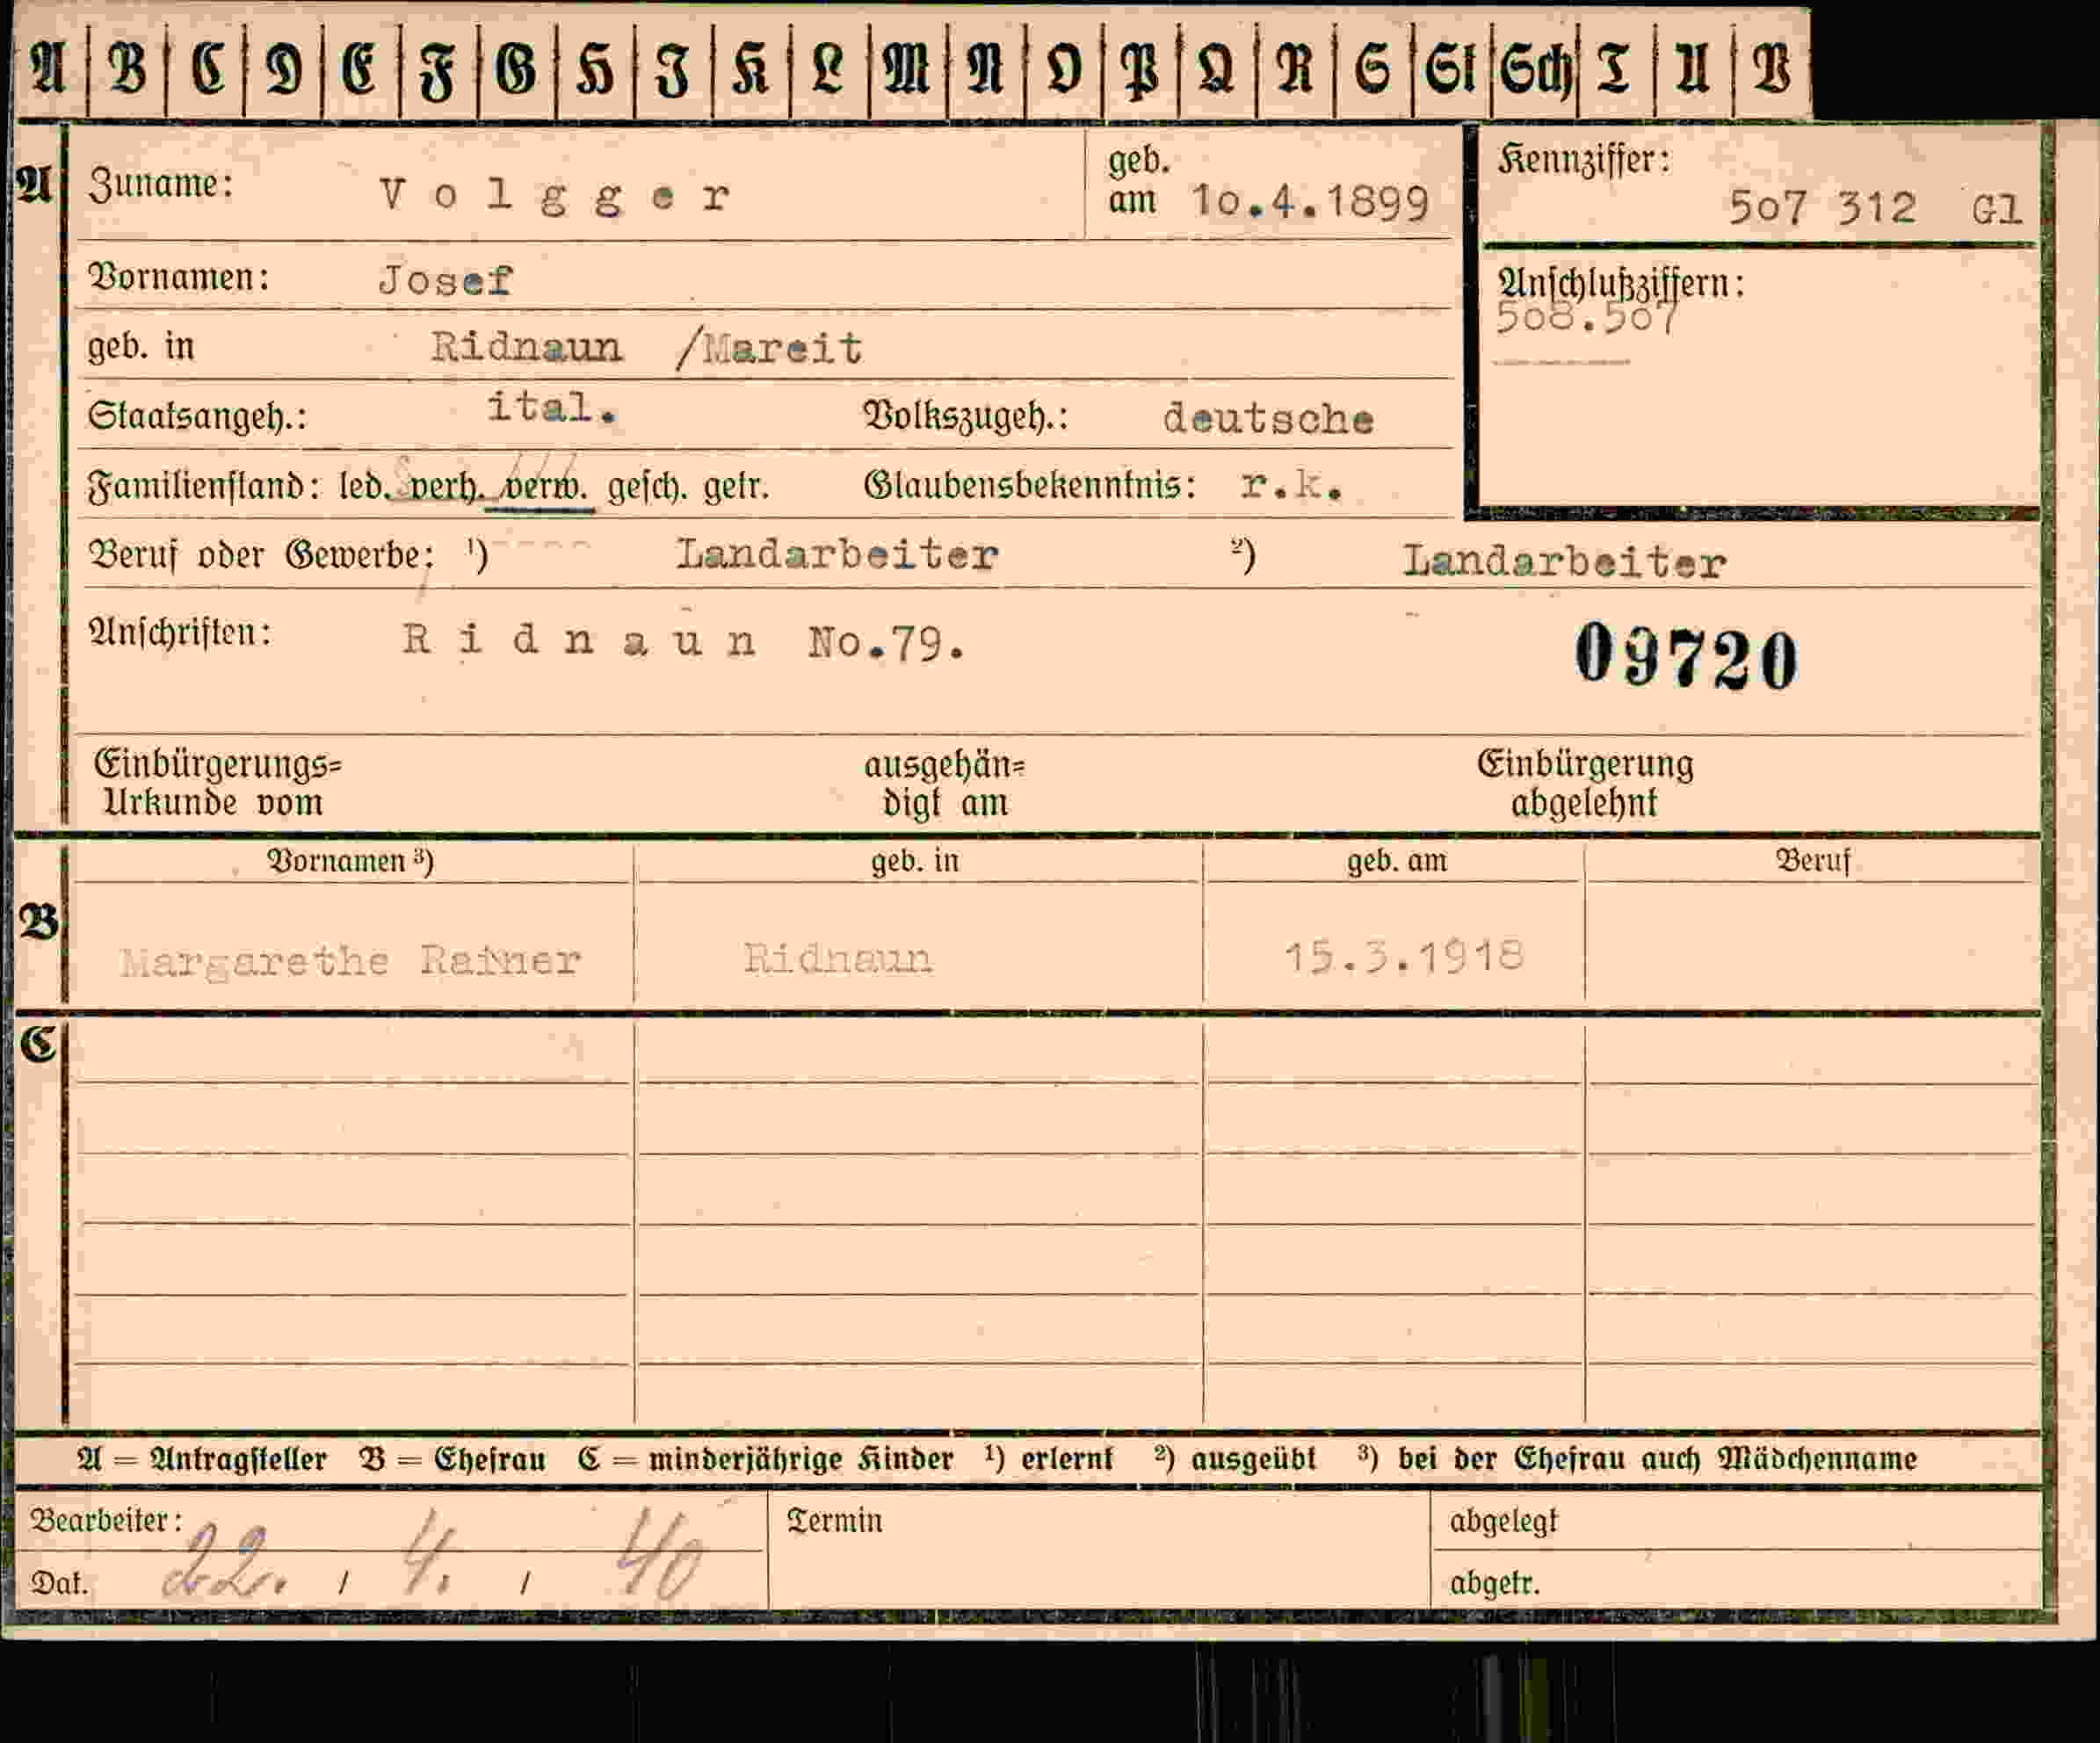Select the birth date "10.4.1899"

click(x=1311, y=202)
